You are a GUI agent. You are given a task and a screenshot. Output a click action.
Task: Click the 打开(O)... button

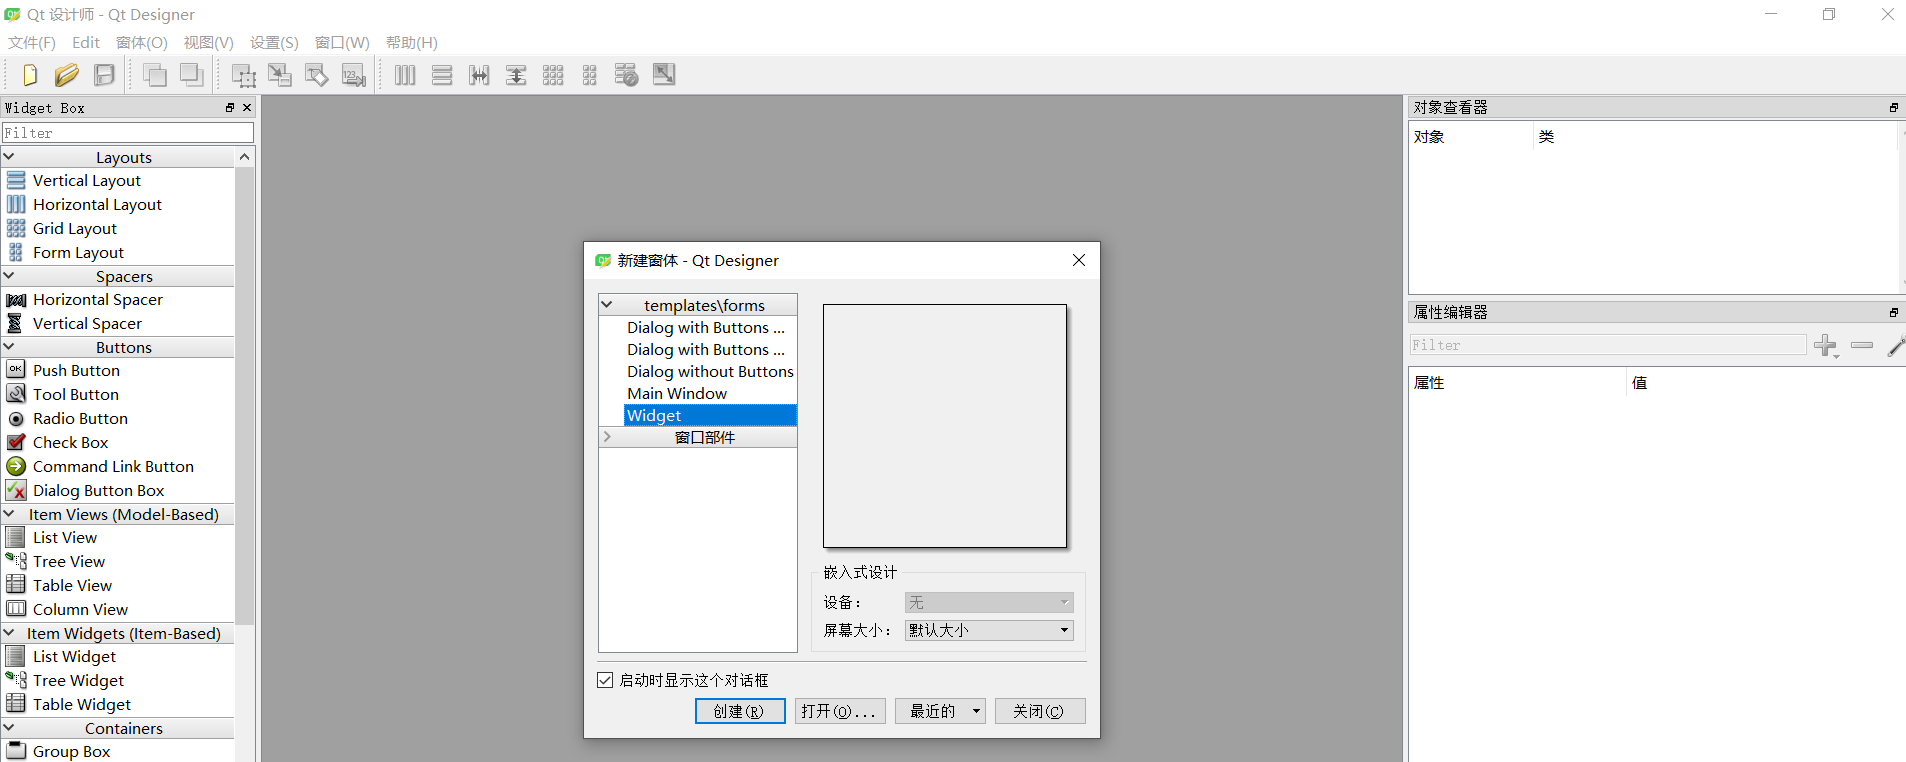point(840,711)
